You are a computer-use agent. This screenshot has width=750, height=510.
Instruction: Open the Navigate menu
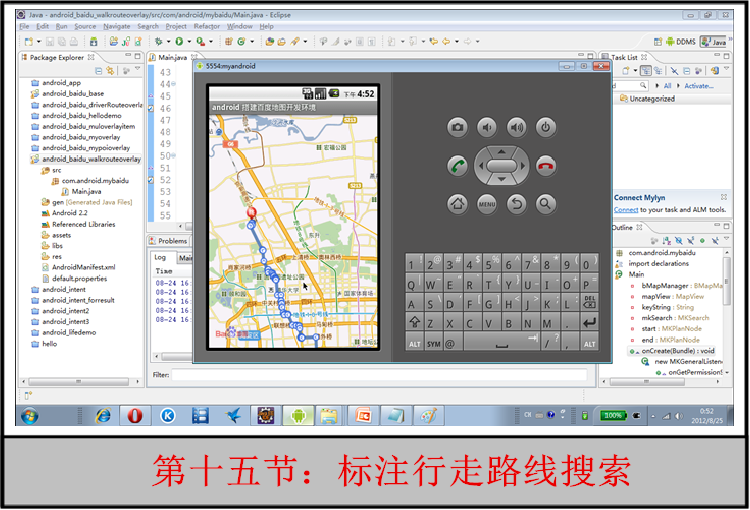[117, 26]
